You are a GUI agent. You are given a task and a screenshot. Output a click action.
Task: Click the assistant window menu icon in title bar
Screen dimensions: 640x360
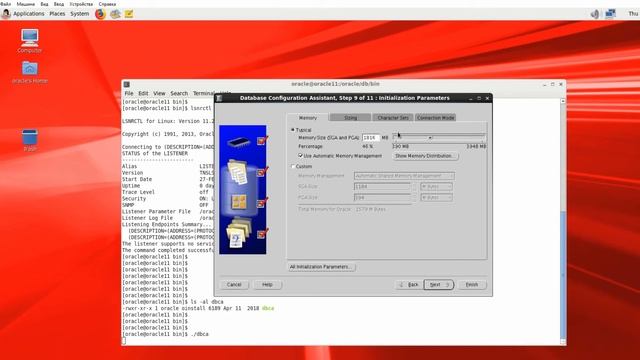[219, 98]
